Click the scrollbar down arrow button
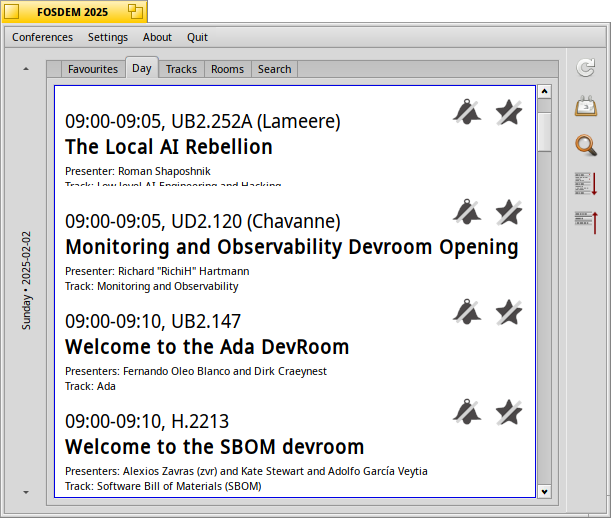The width and height of the screenshot is (611, 518). [x=544, y=491]
